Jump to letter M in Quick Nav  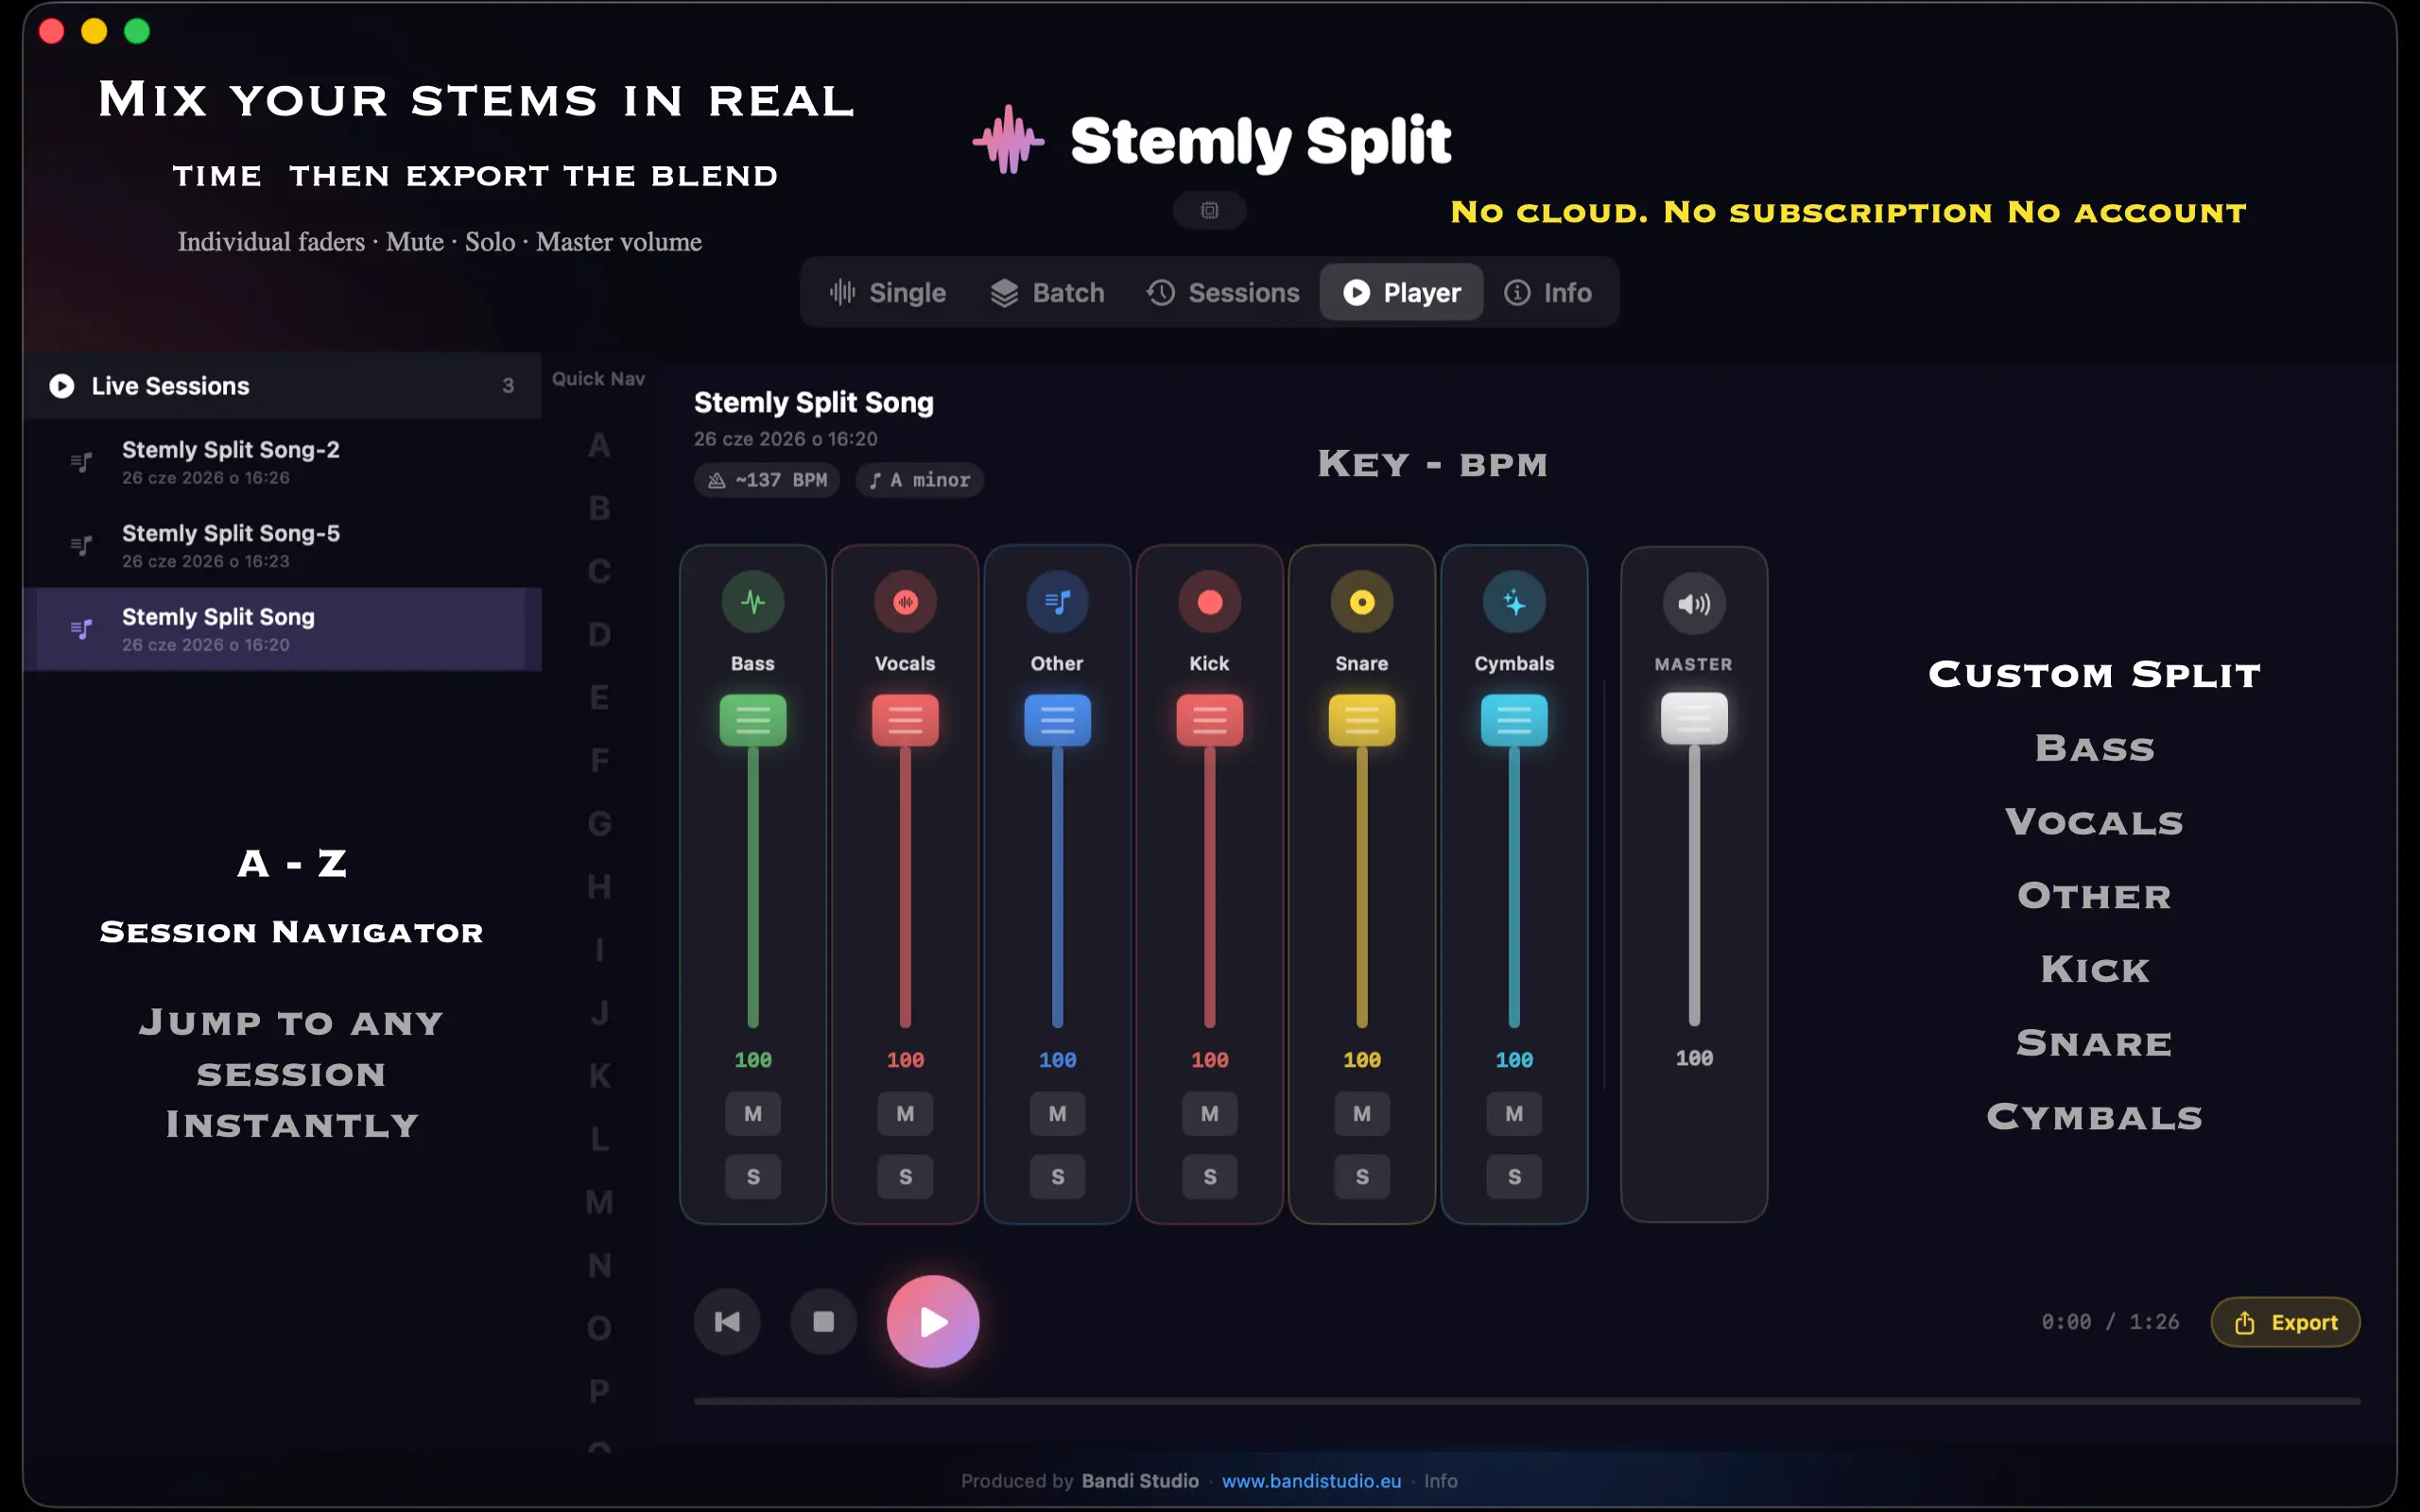[599, 1203]
